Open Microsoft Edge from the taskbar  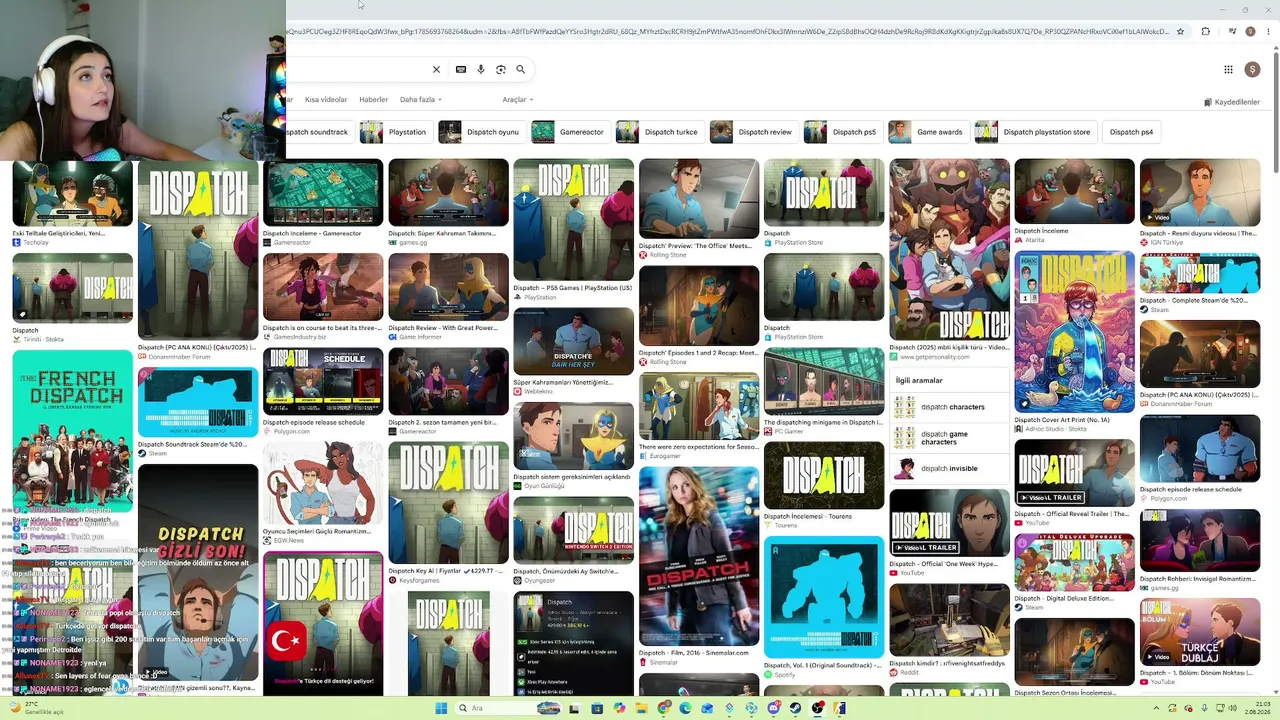[685, 708]
